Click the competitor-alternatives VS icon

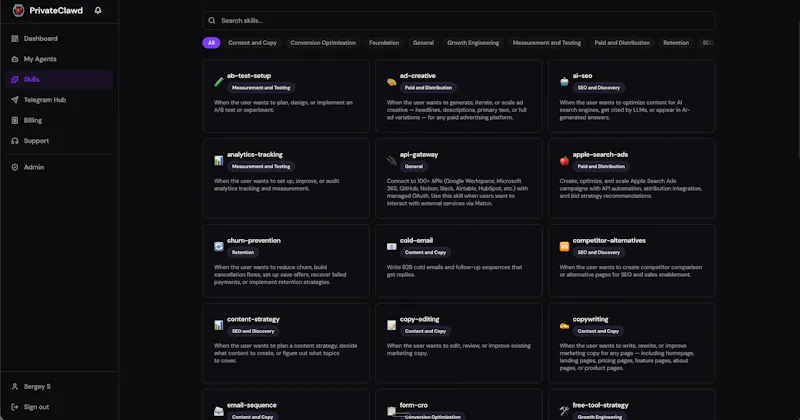coord(564,246)
